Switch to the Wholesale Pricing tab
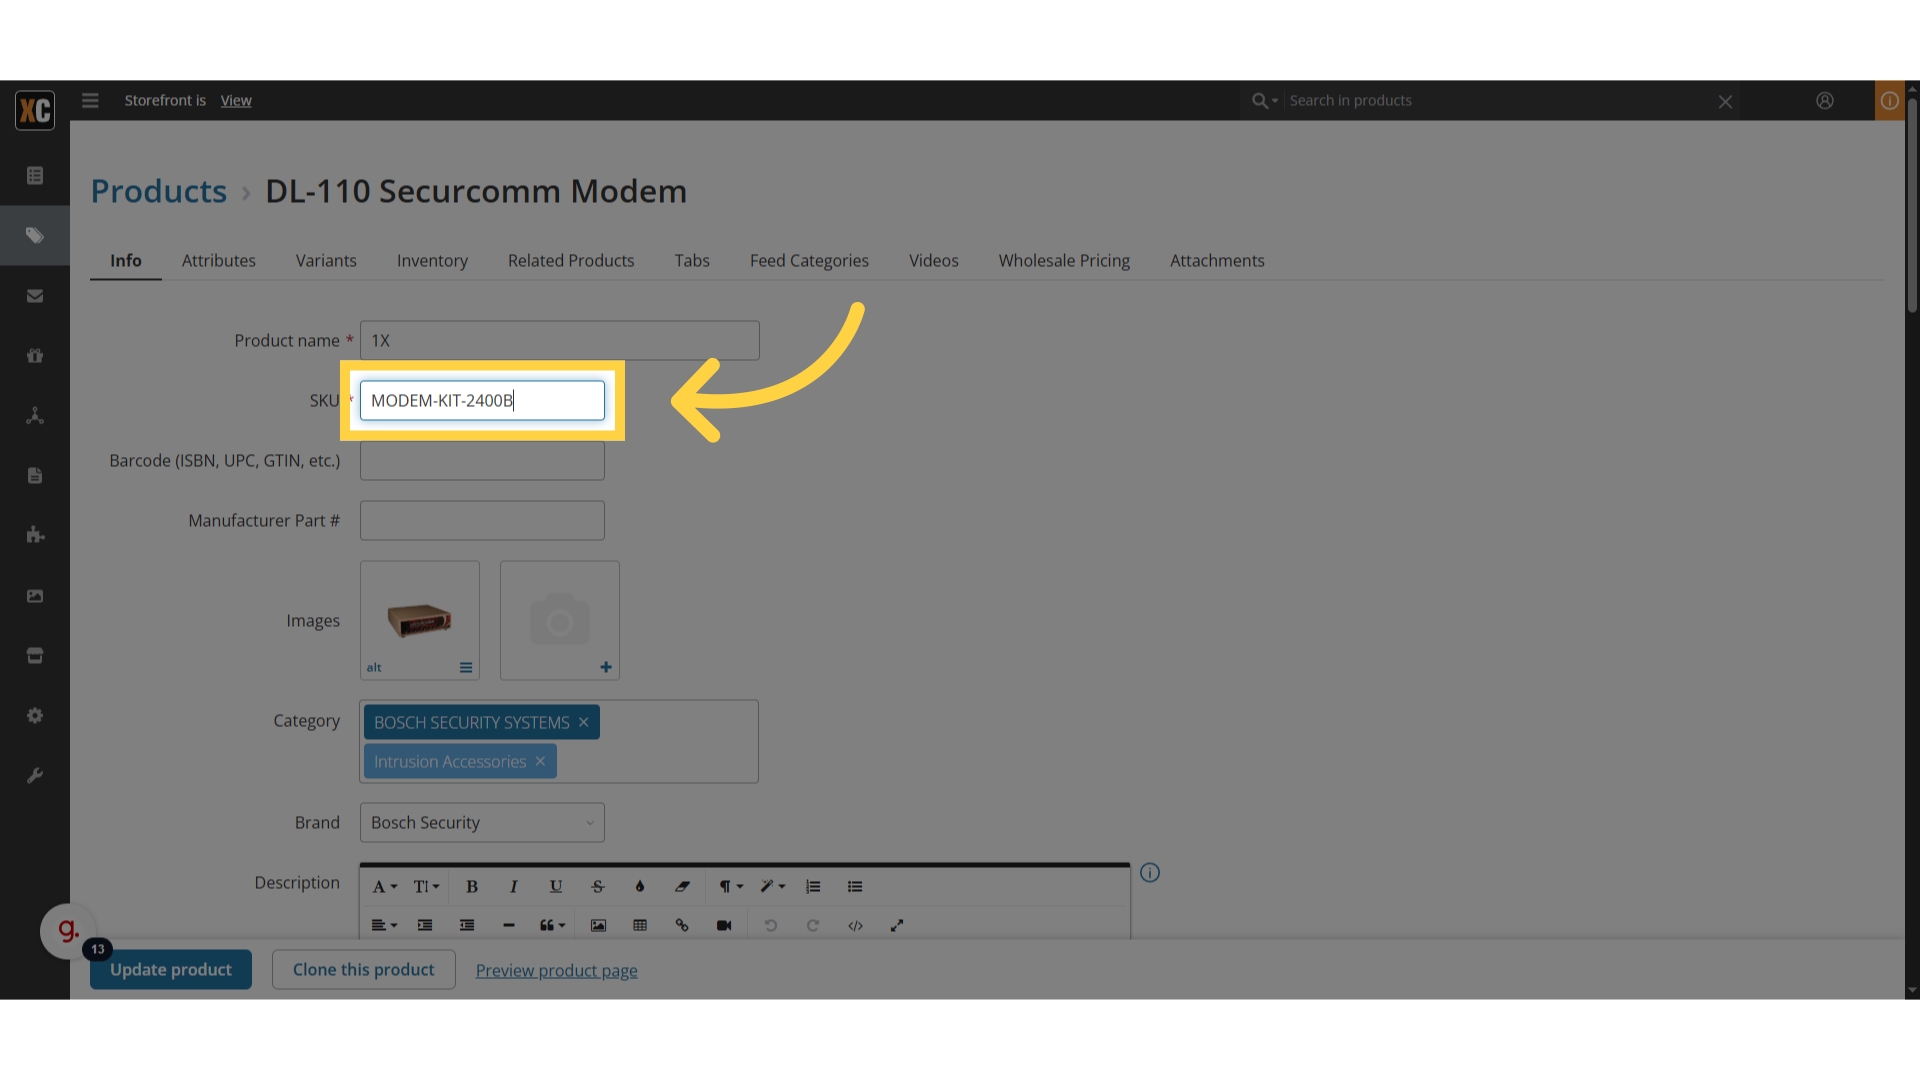Screen dimensions: 1920x1080 click(x=1064, y=260)
